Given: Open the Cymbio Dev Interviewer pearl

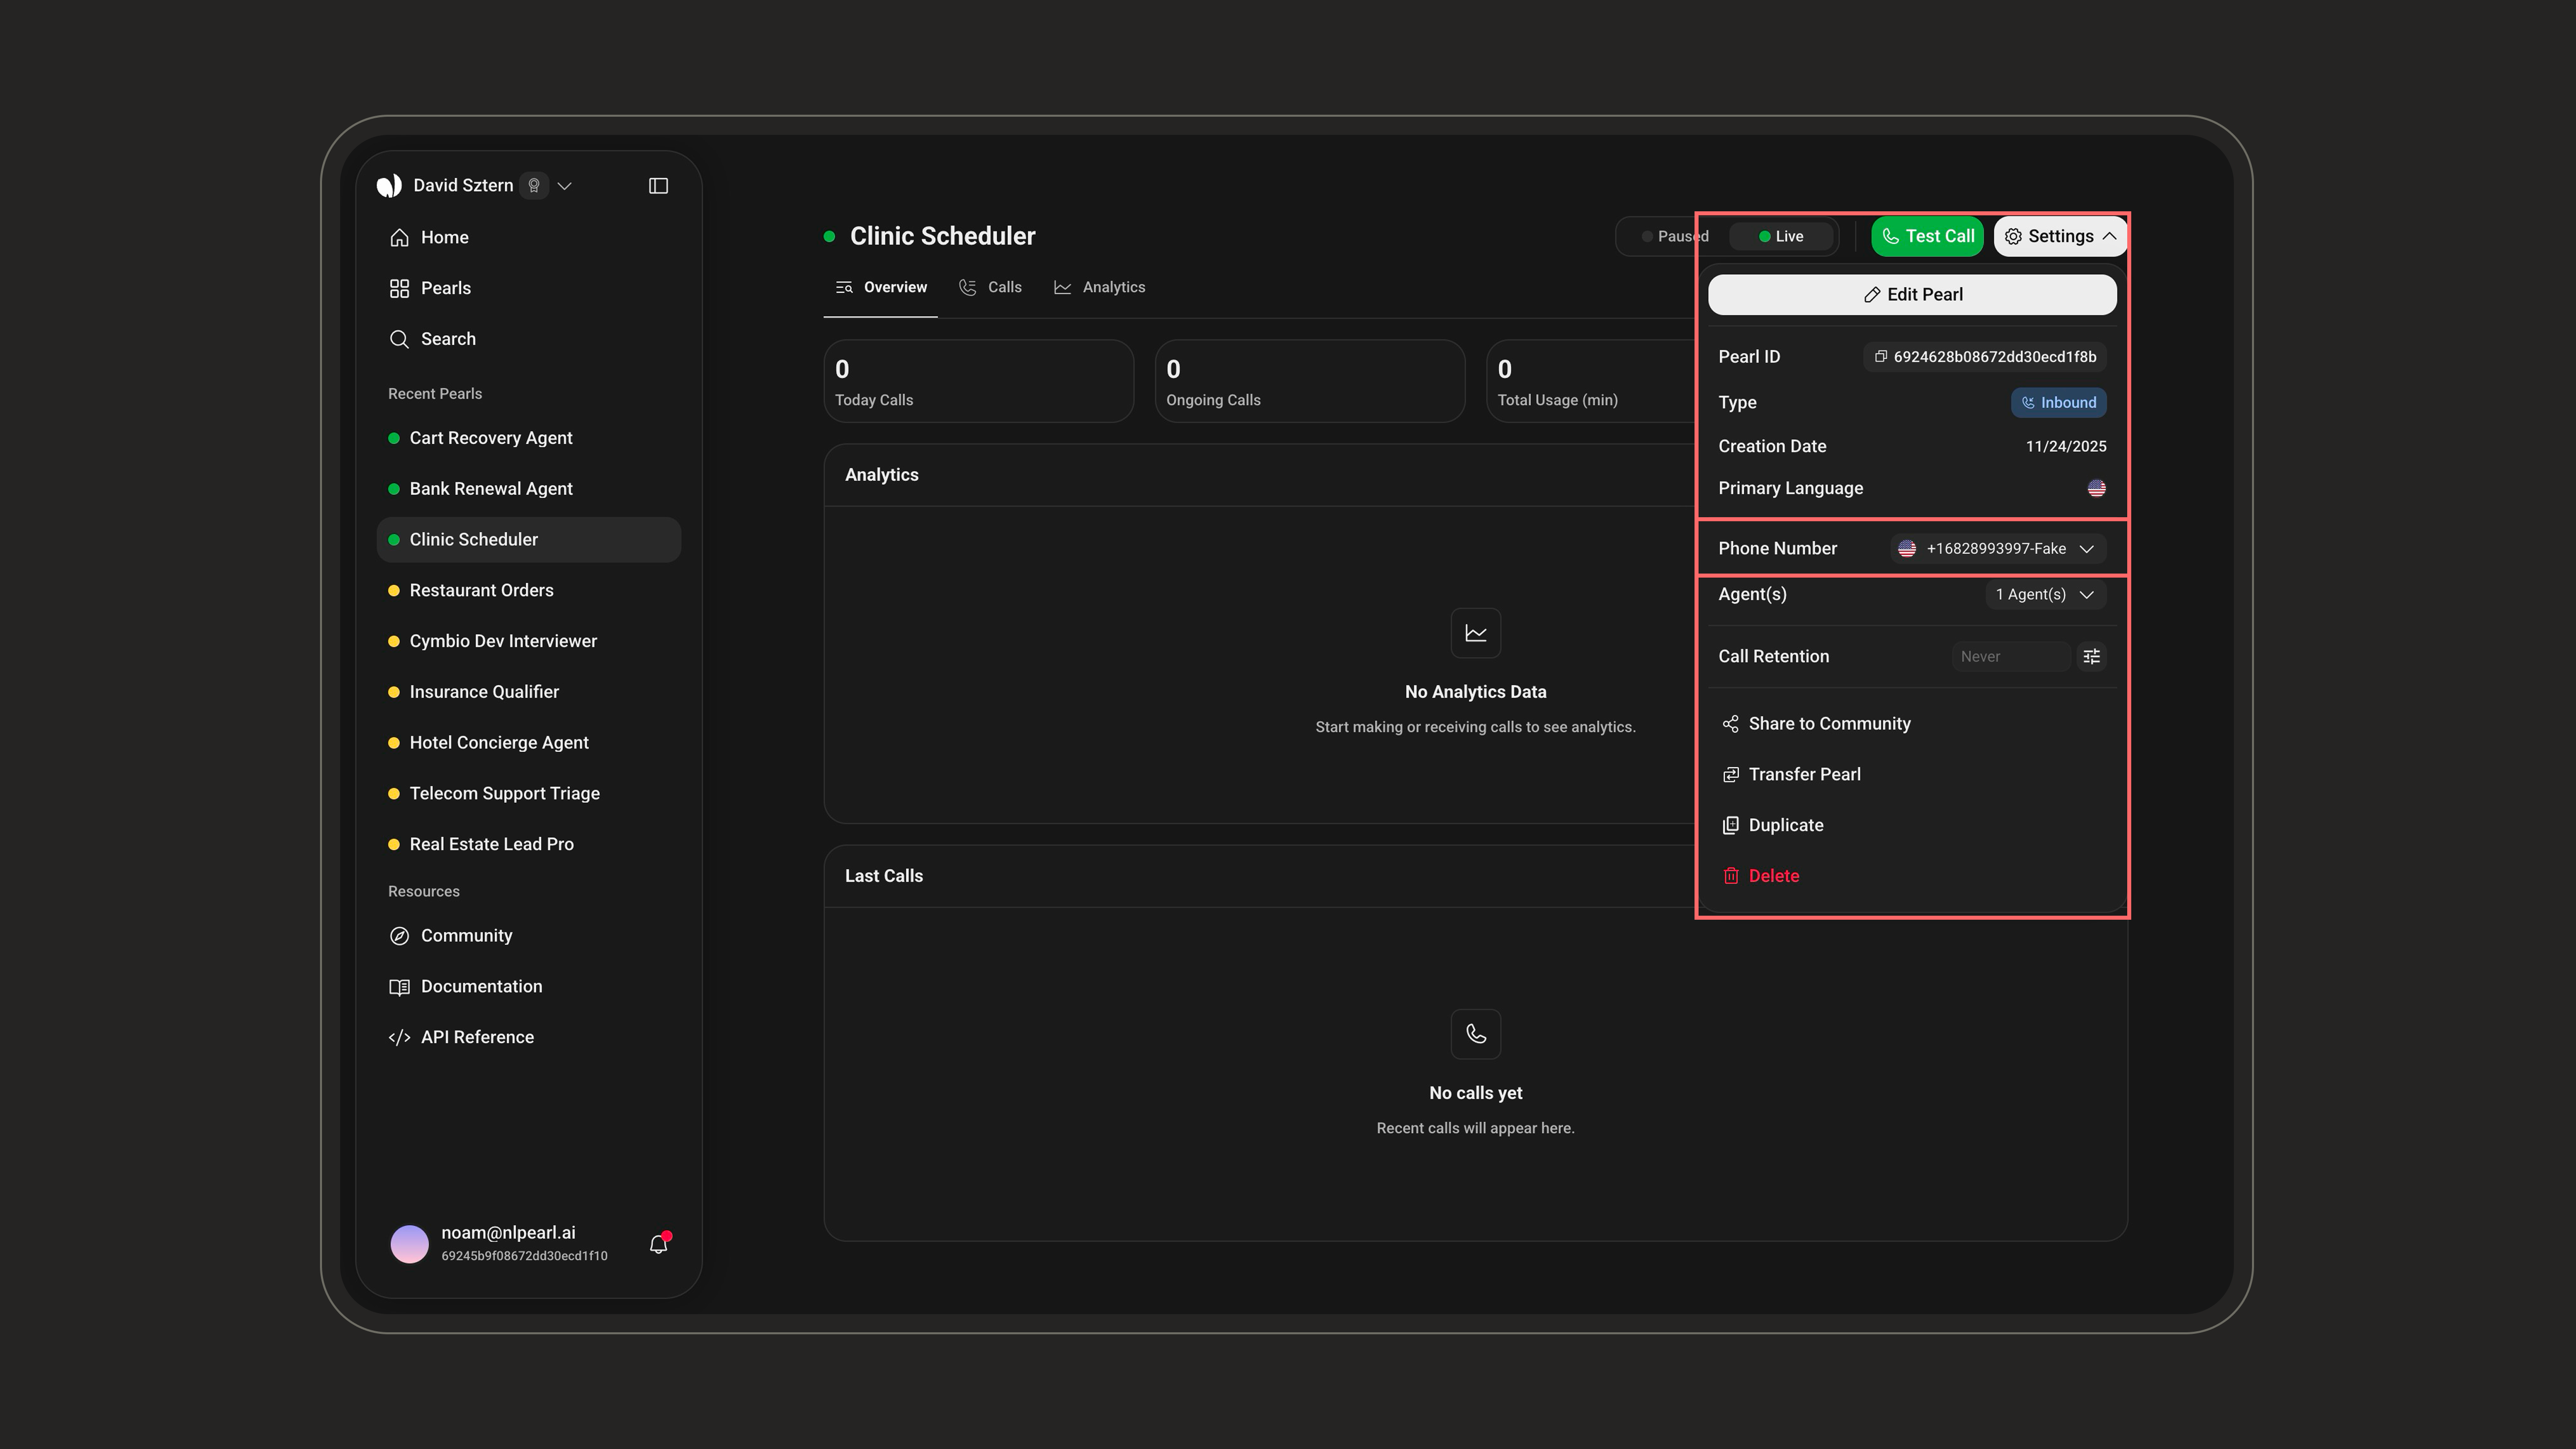Looking at the screenshot, I should point(528,641).
